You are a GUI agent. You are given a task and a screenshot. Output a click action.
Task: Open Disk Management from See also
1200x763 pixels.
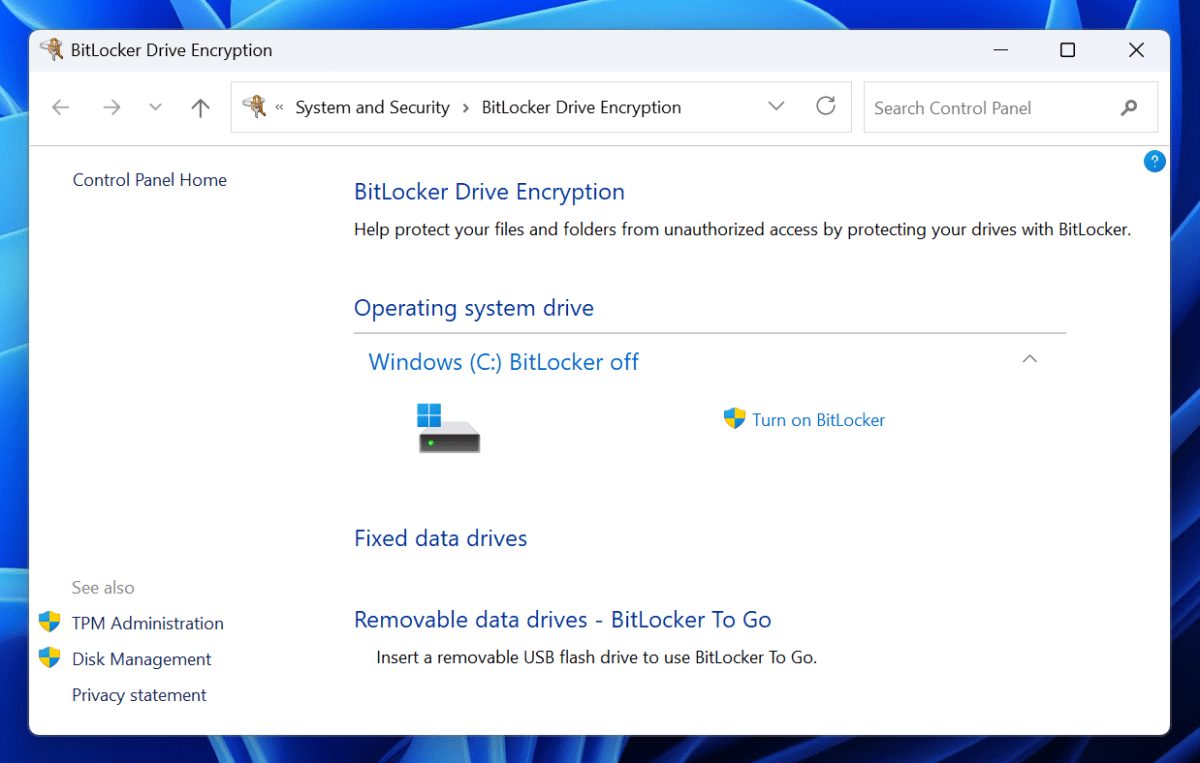[141, 658]
